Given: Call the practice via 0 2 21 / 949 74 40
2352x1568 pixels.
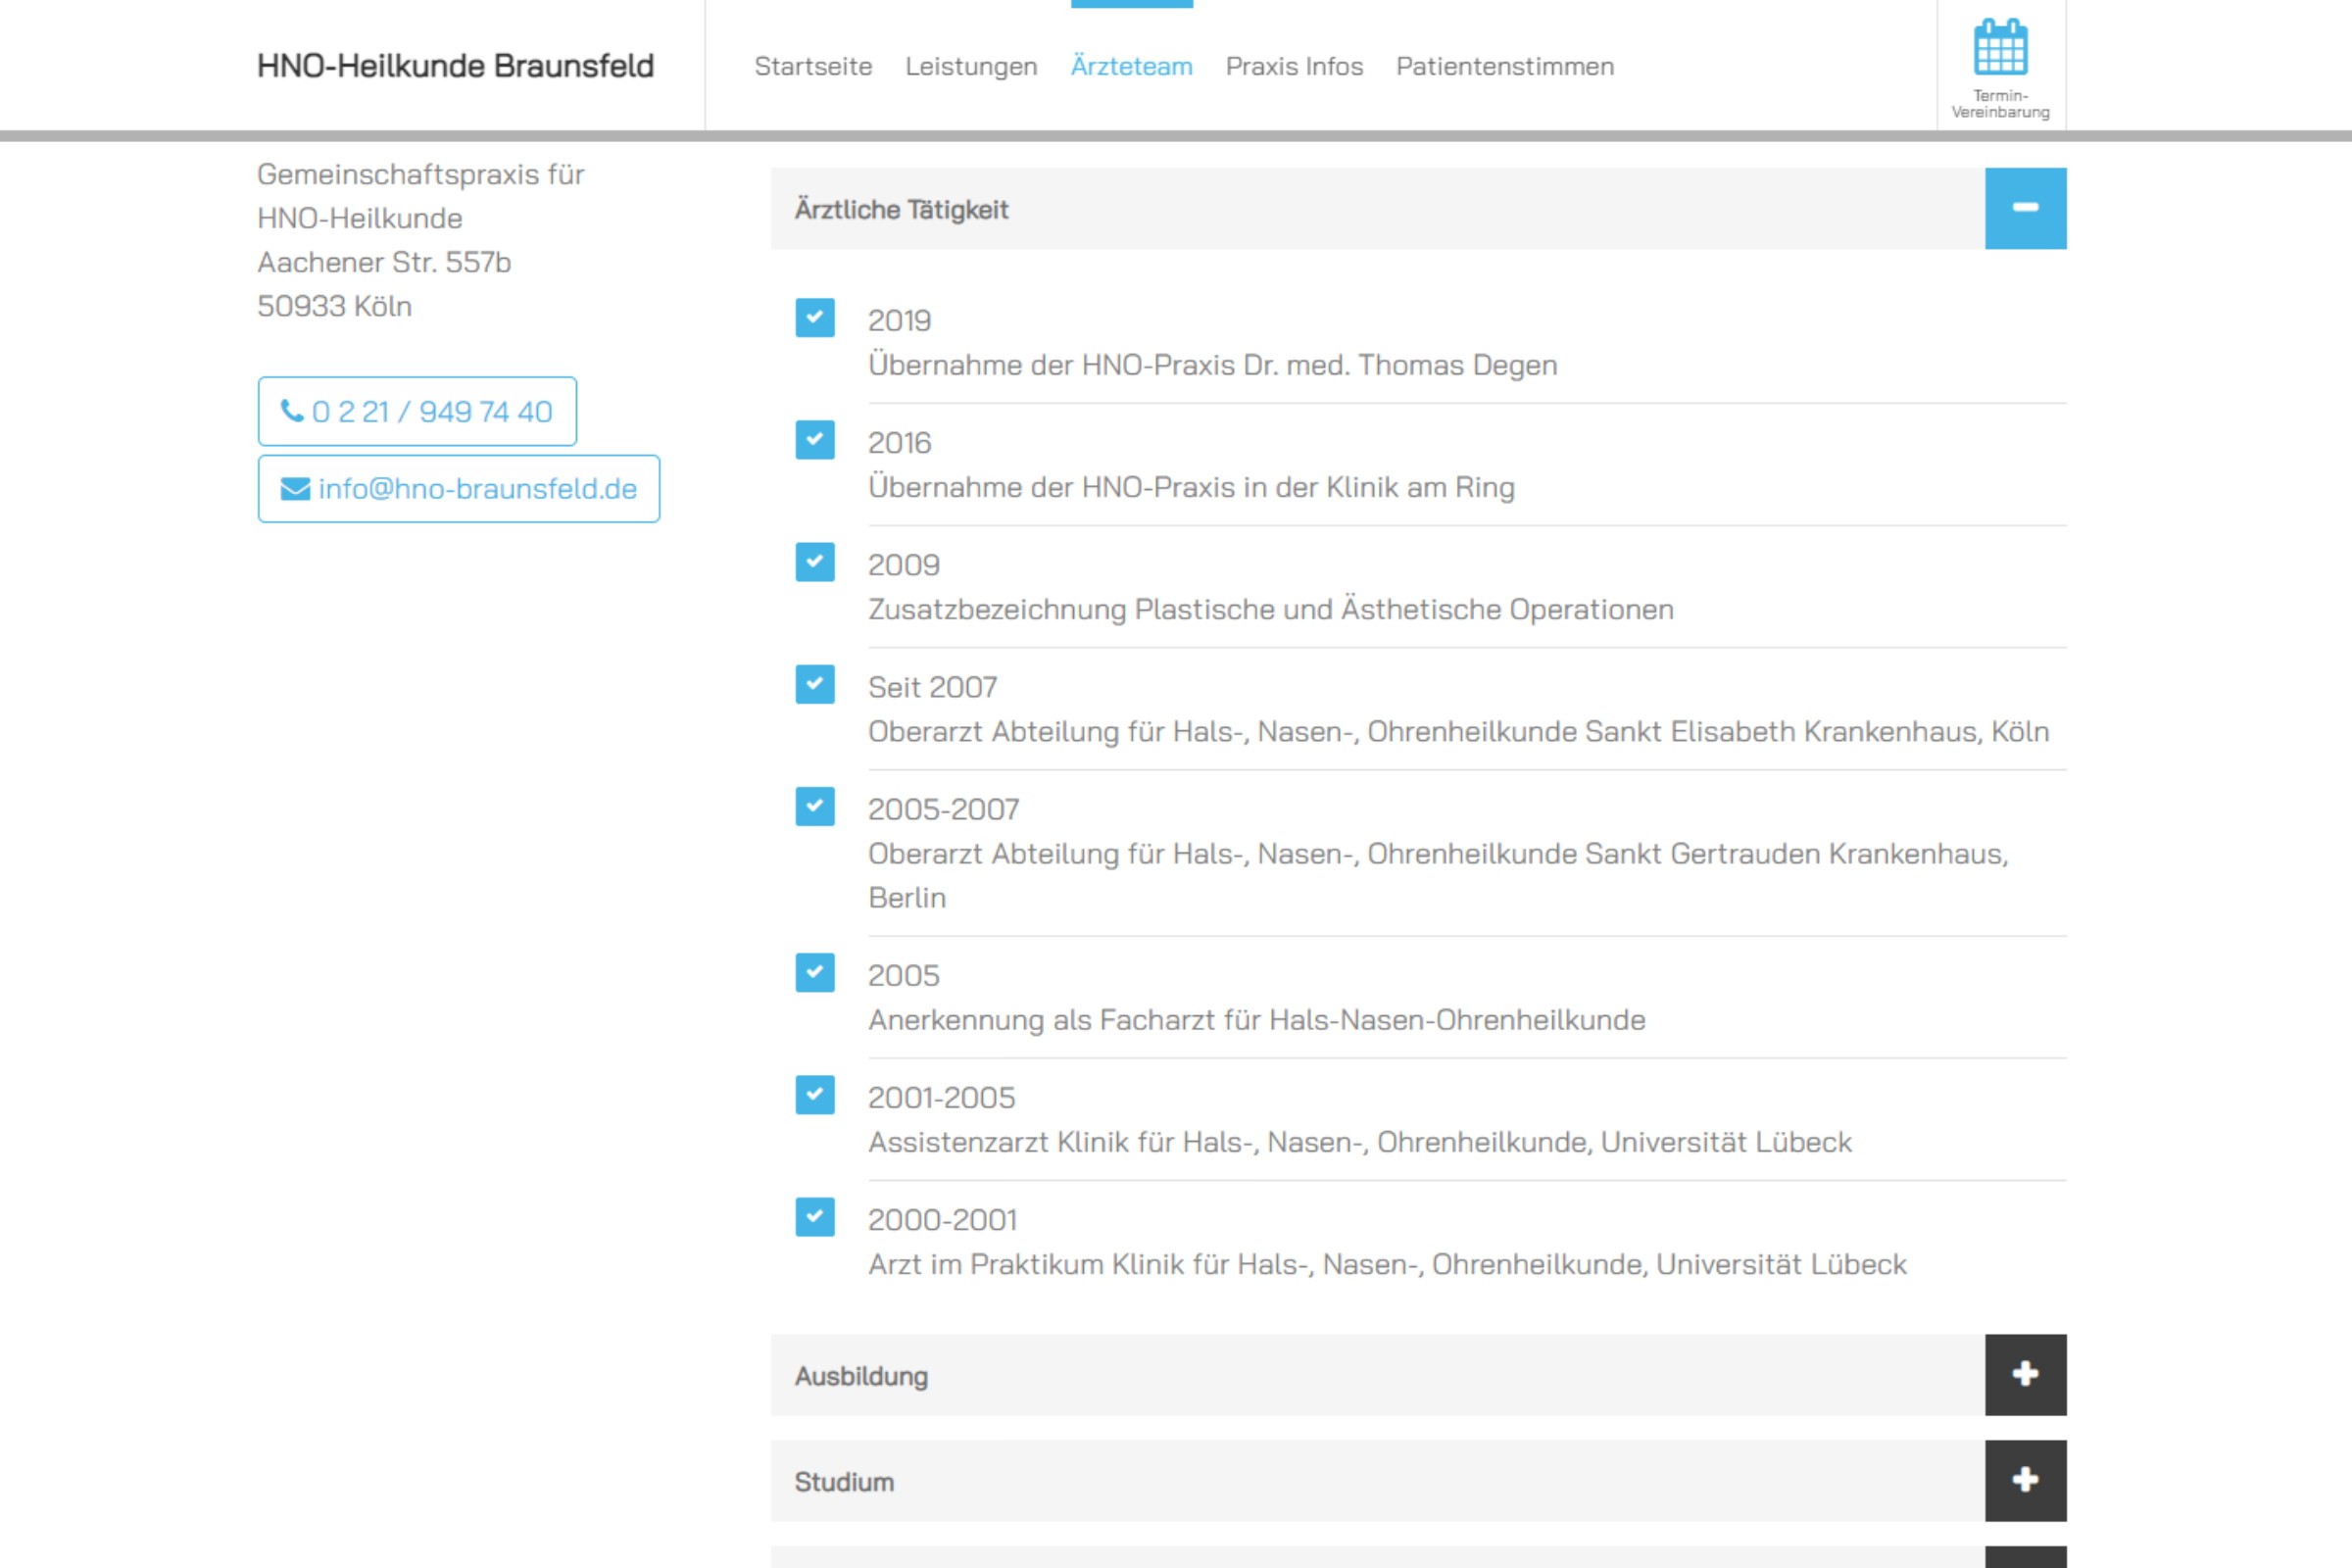Looking at the screenshot, I should pyautogui.click(x=431, y=411).
